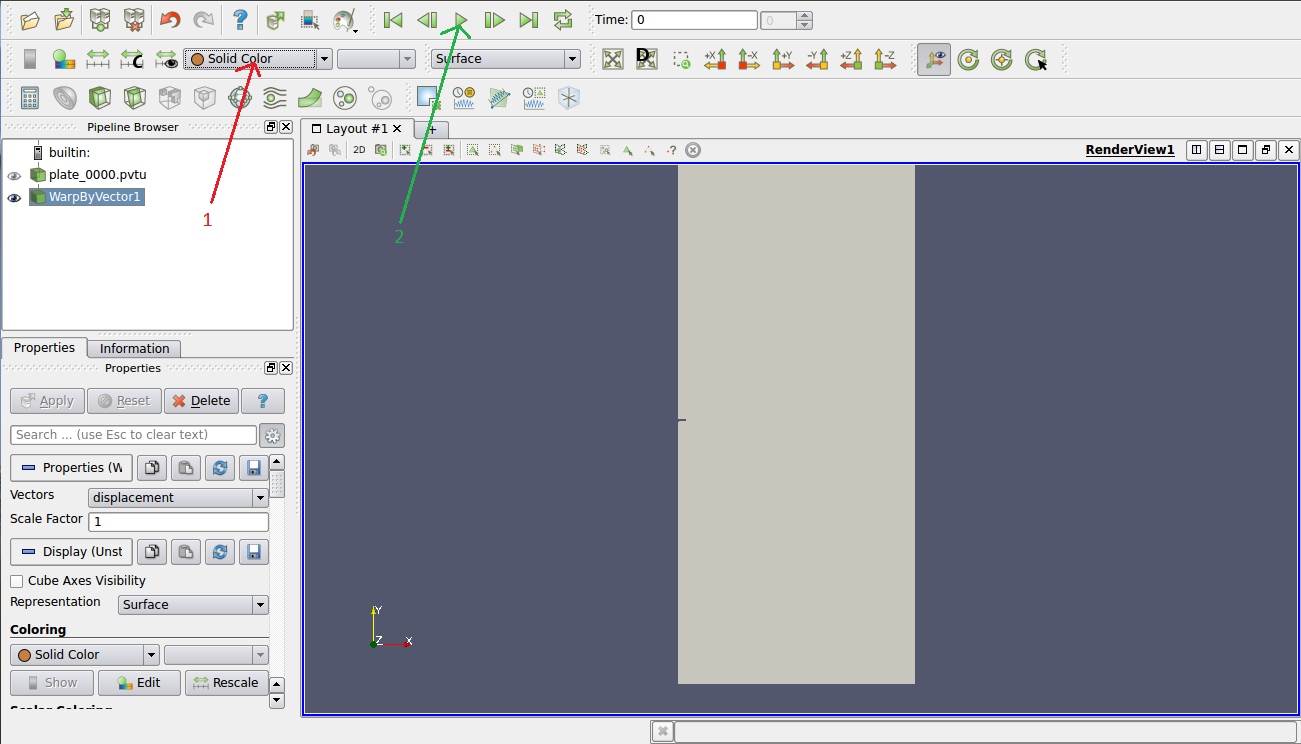Set view direction to +X
This screenshot has width=1301, height=744.
click(x=715, y=59)
